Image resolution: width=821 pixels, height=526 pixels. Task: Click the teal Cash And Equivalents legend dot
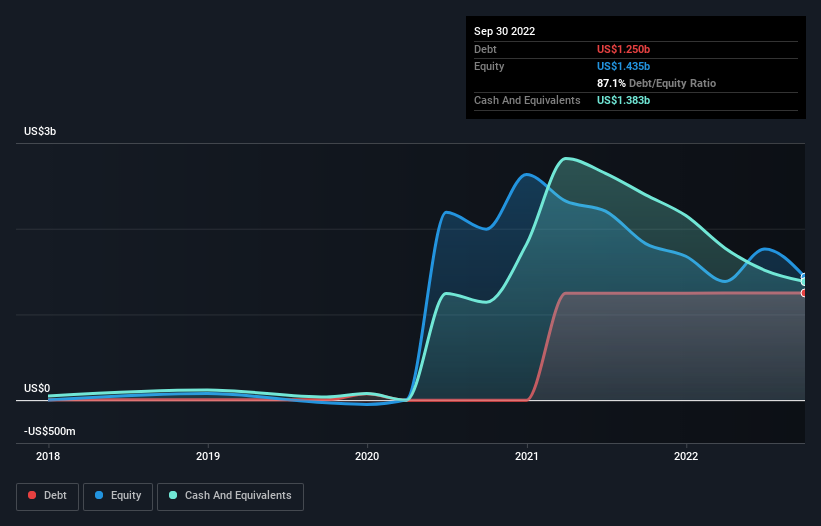coord(173,495)
